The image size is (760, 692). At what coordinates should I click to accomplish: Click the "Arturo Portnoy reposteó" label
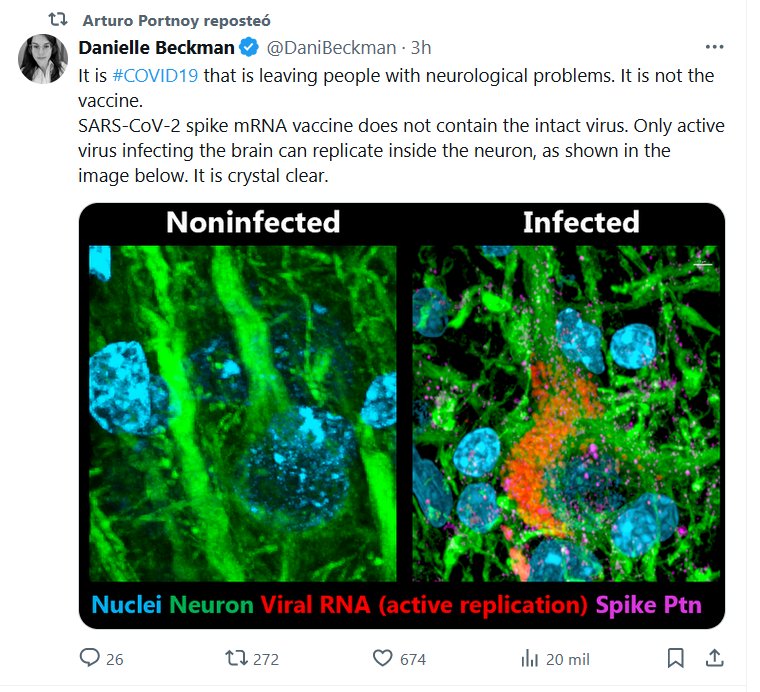(x=176, y=20)
